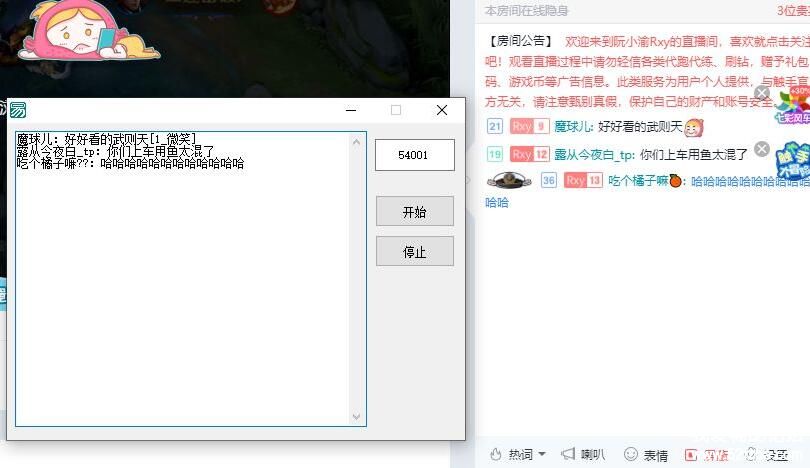Click the 开始 (start) button
Screen dimensions: 810x468
(415, 211)
